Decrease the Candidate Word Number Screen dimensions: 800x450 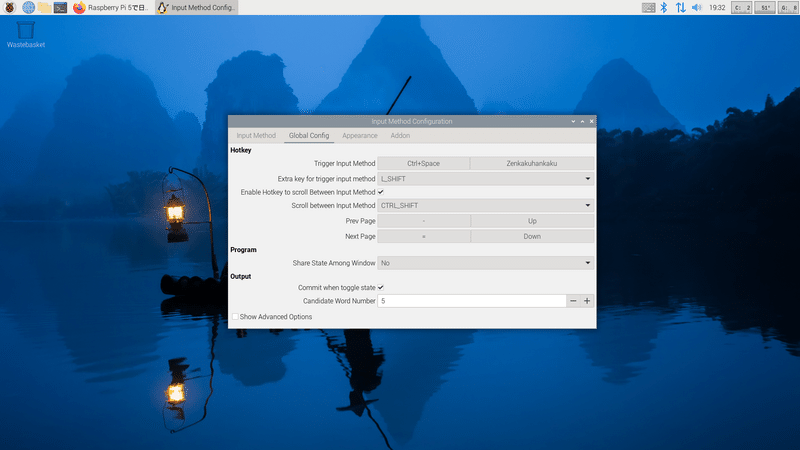(x=573, y=301)
